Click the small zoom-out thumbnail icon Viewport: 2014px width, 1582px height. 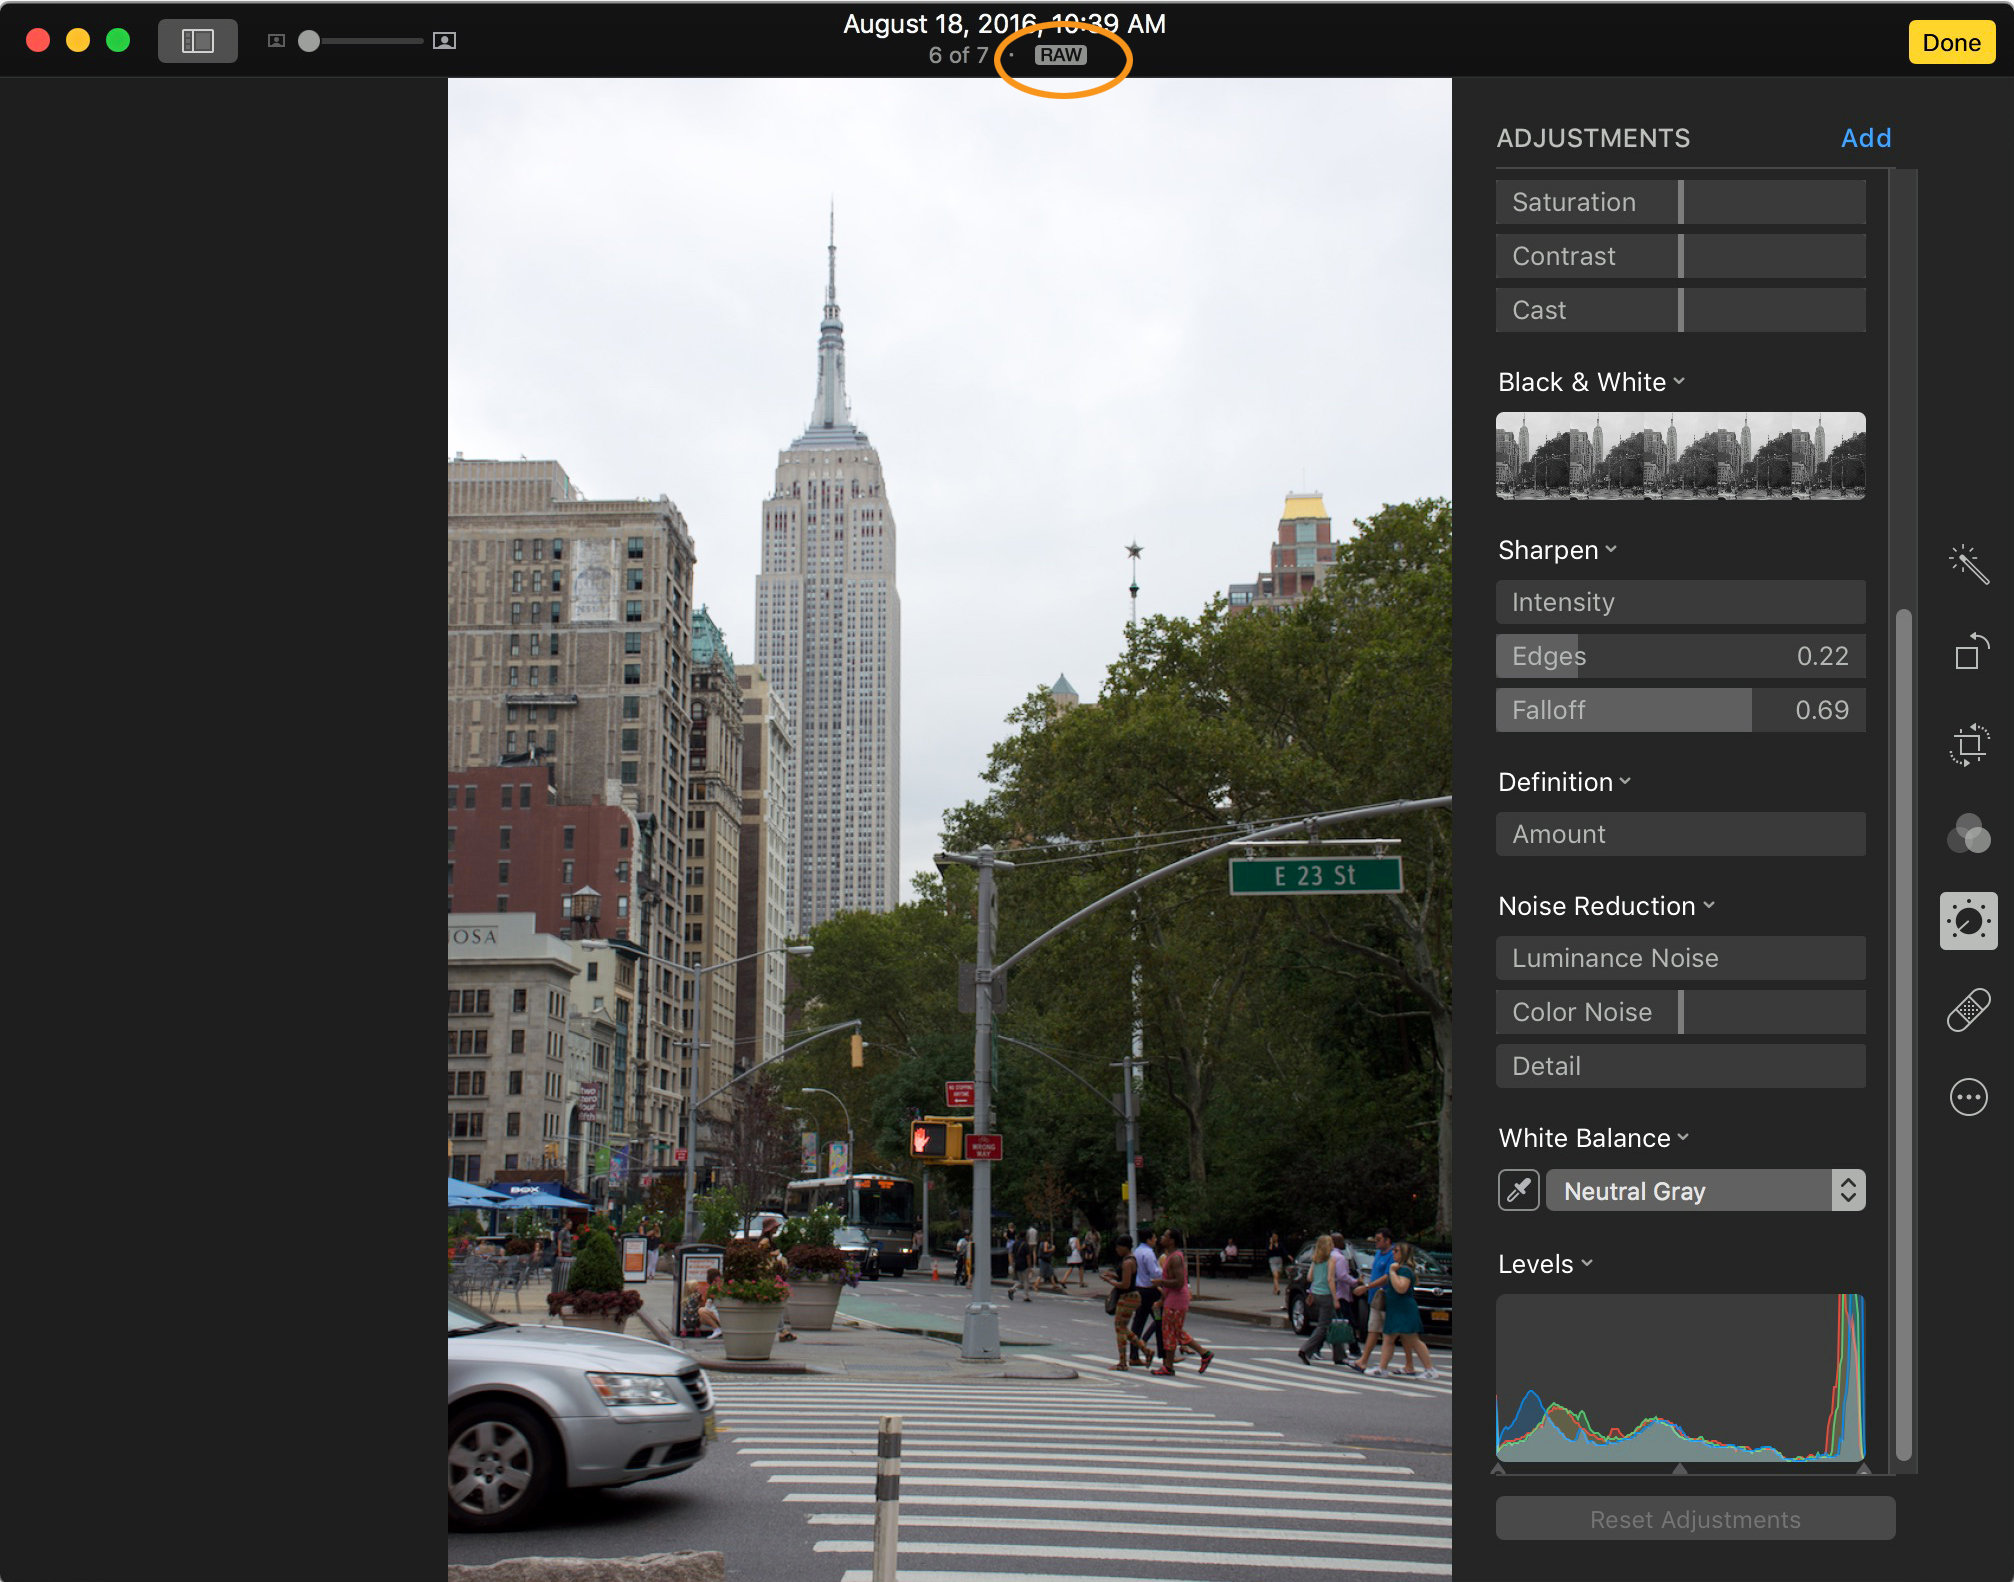[277, 41]
